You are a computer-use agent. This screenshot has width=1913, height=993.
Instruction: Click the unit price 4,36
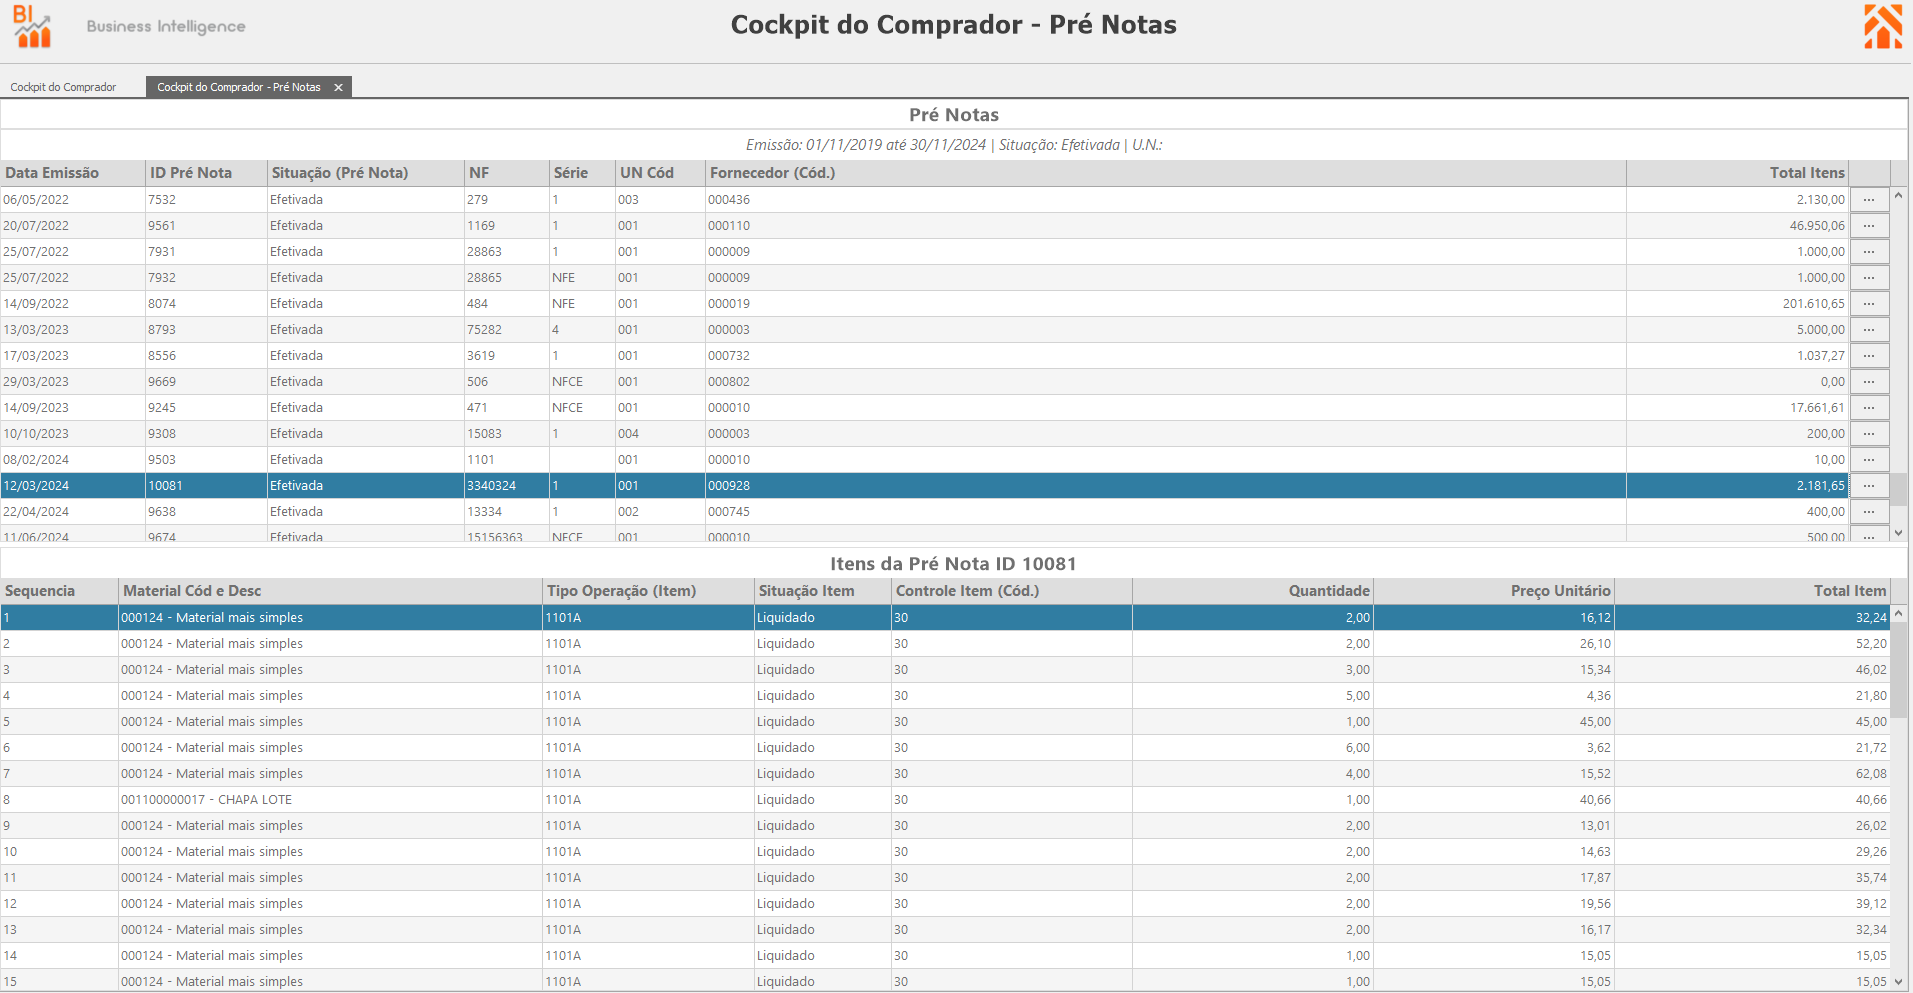point(1599,696)
